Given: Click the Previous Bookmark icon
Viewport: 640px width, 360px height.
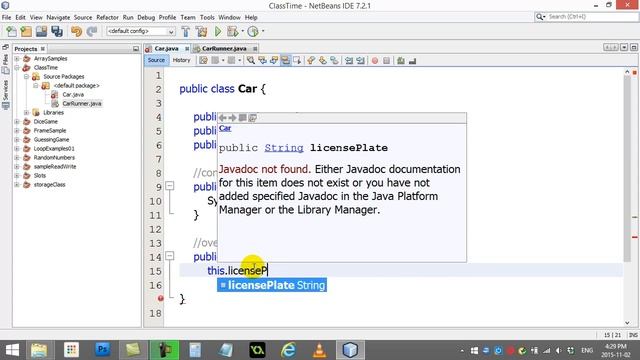Looking at the screenshot, I should tap(311, 61).
